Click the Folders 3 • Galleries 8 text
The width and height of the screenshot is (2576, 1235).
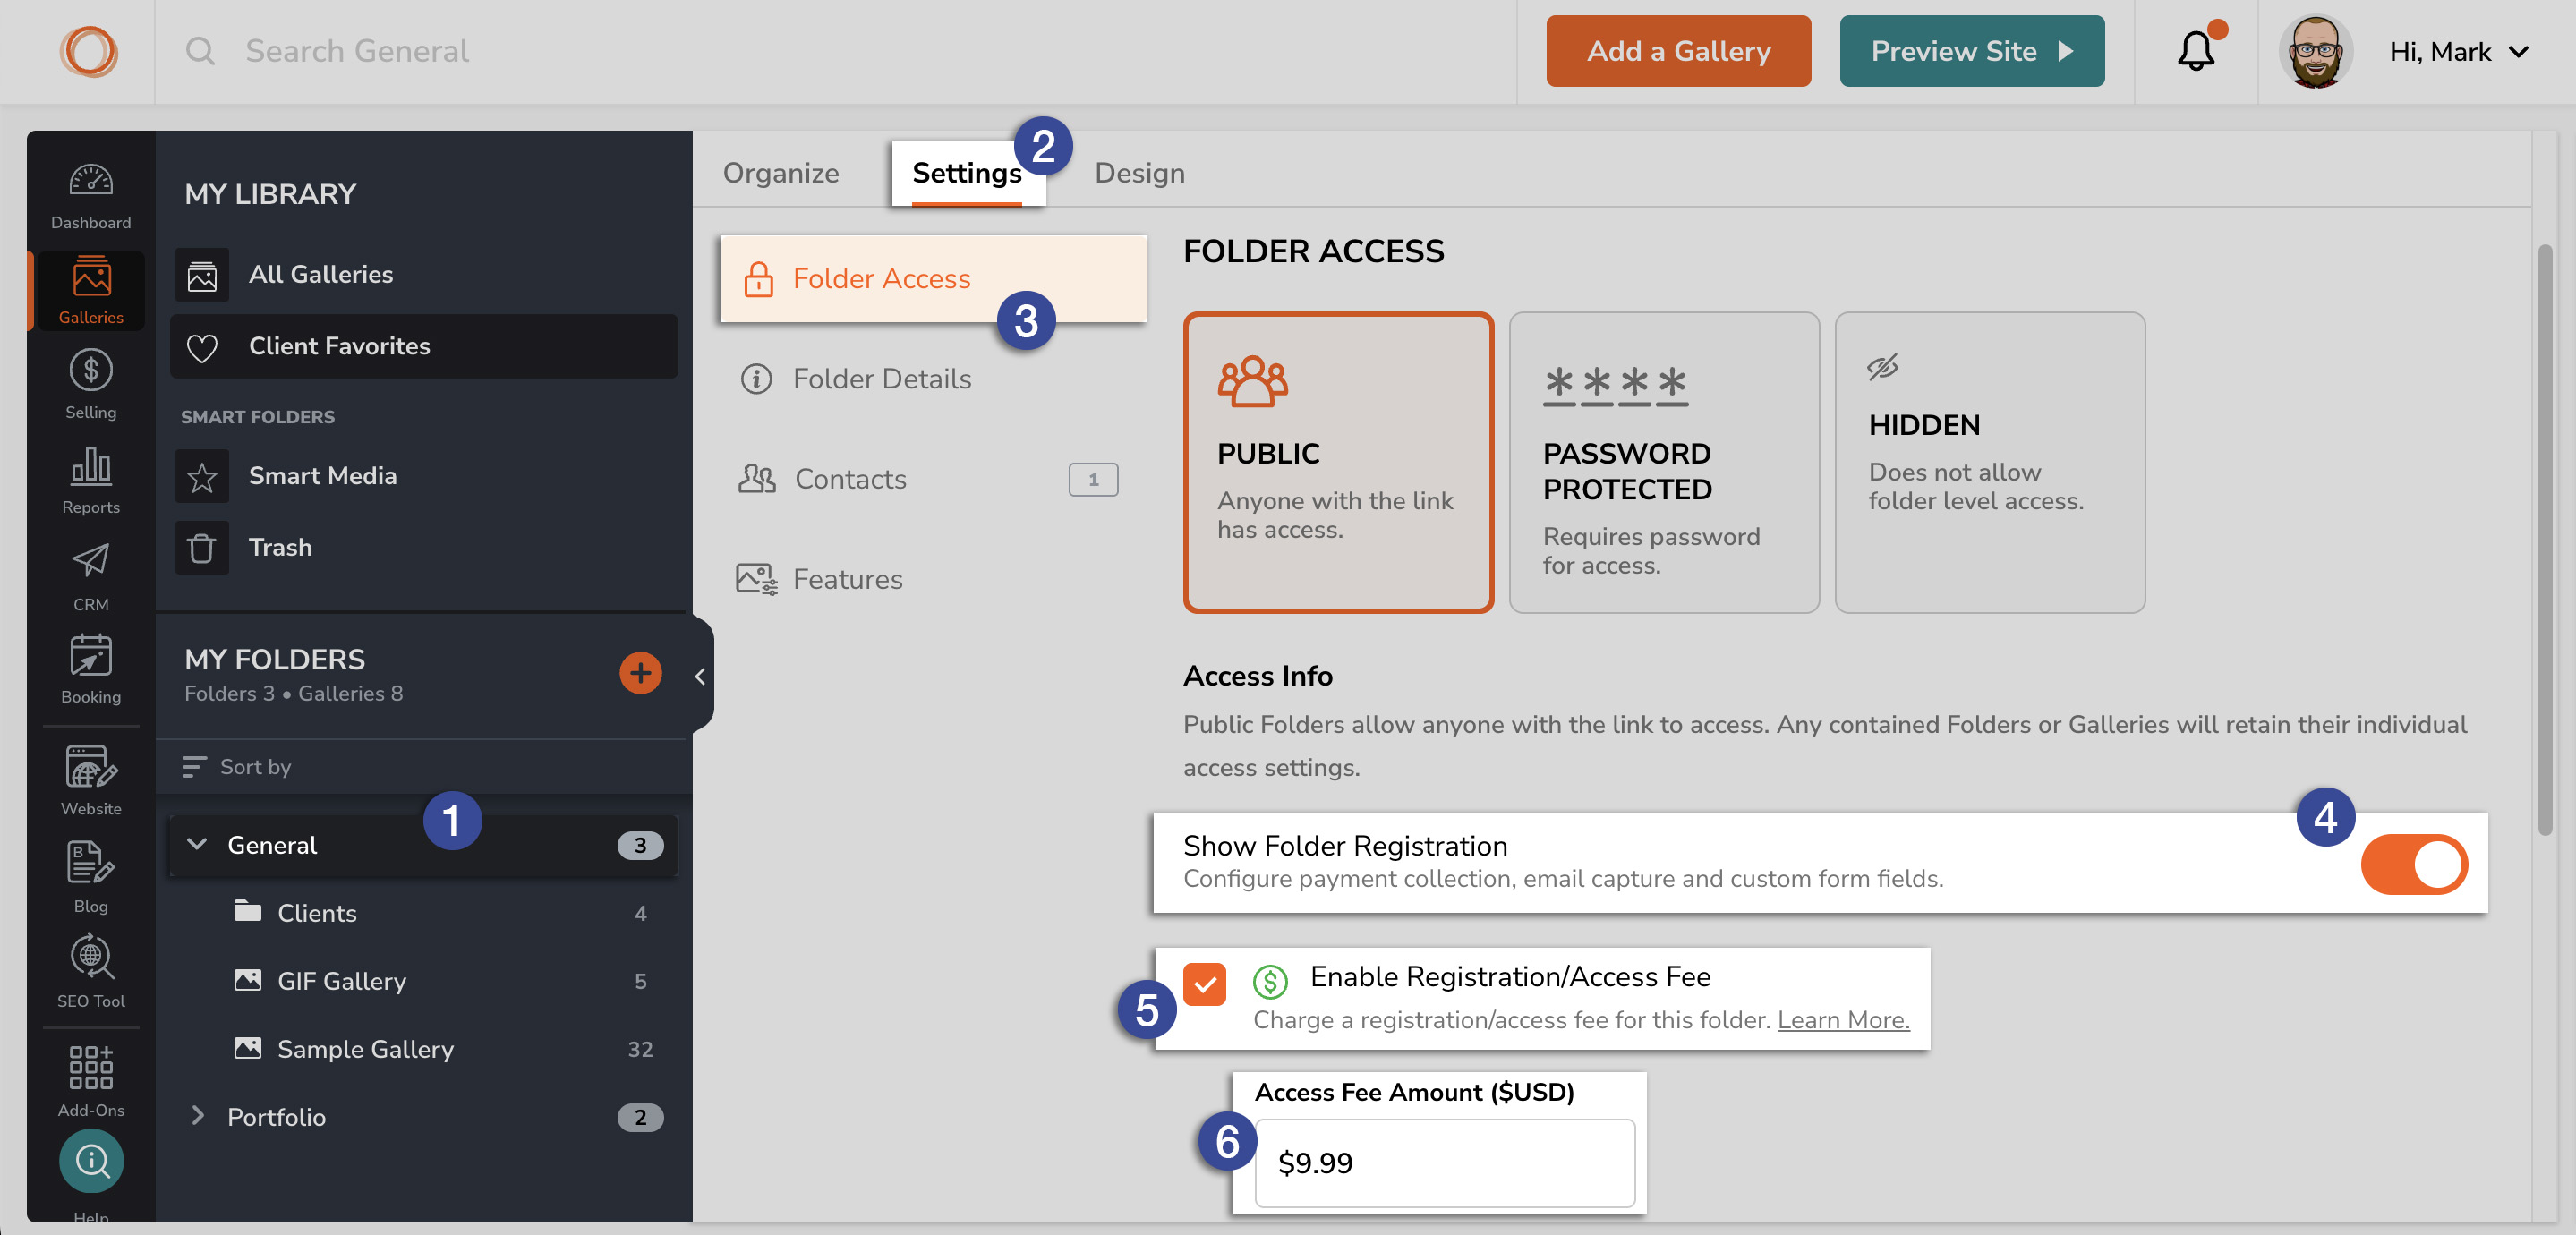293,694
